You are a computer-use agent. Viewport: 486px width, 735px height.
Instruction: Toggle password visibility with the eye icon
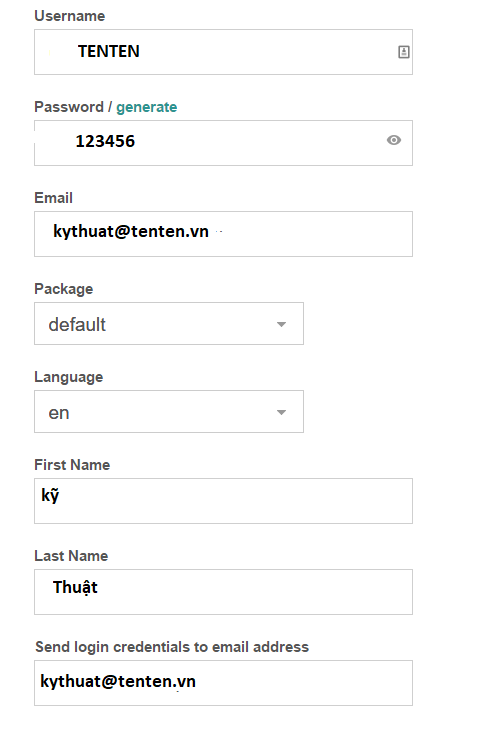point(394,140)
